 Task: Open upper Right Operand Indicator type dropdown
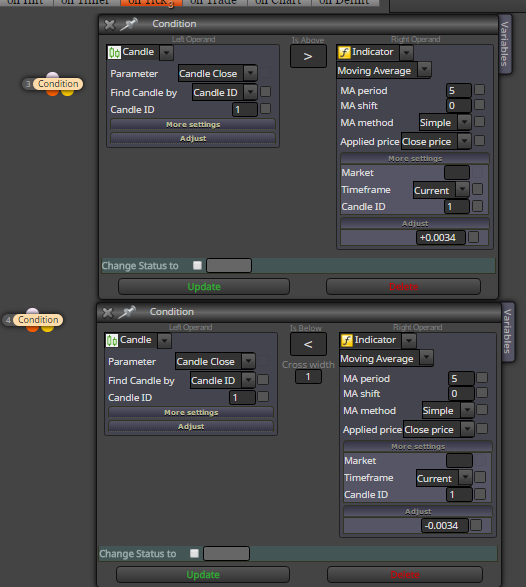[x=406, y=52]
